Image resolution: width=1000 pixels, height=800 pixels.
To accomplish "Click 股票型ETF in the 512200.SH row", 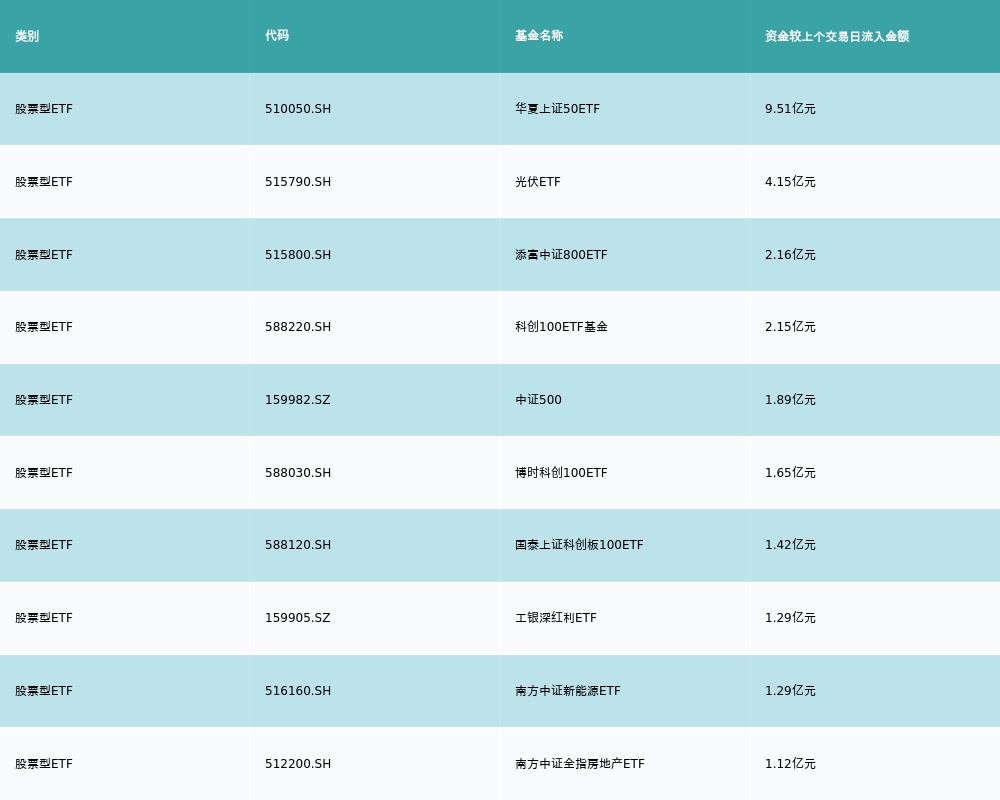I will tap(44, 764).
